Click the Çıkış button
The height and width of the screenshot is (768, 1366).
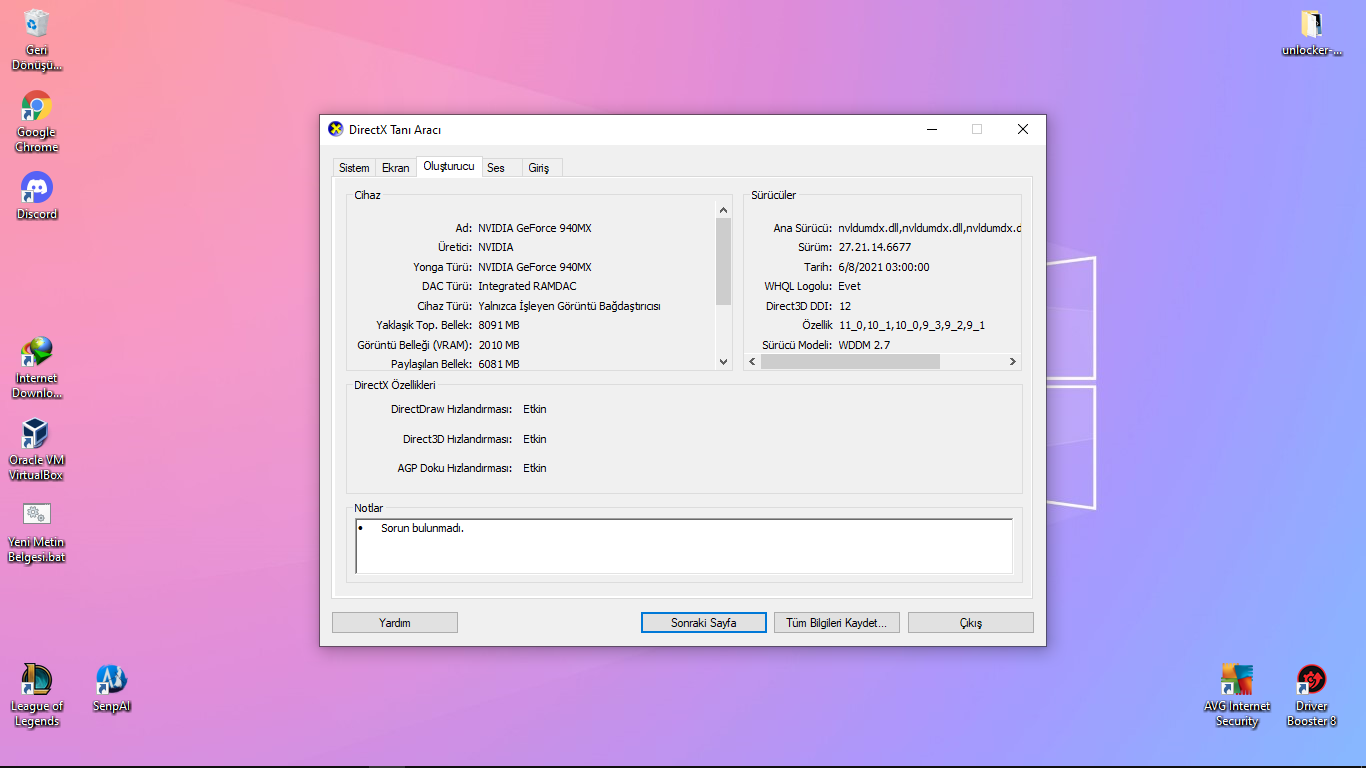971,623
